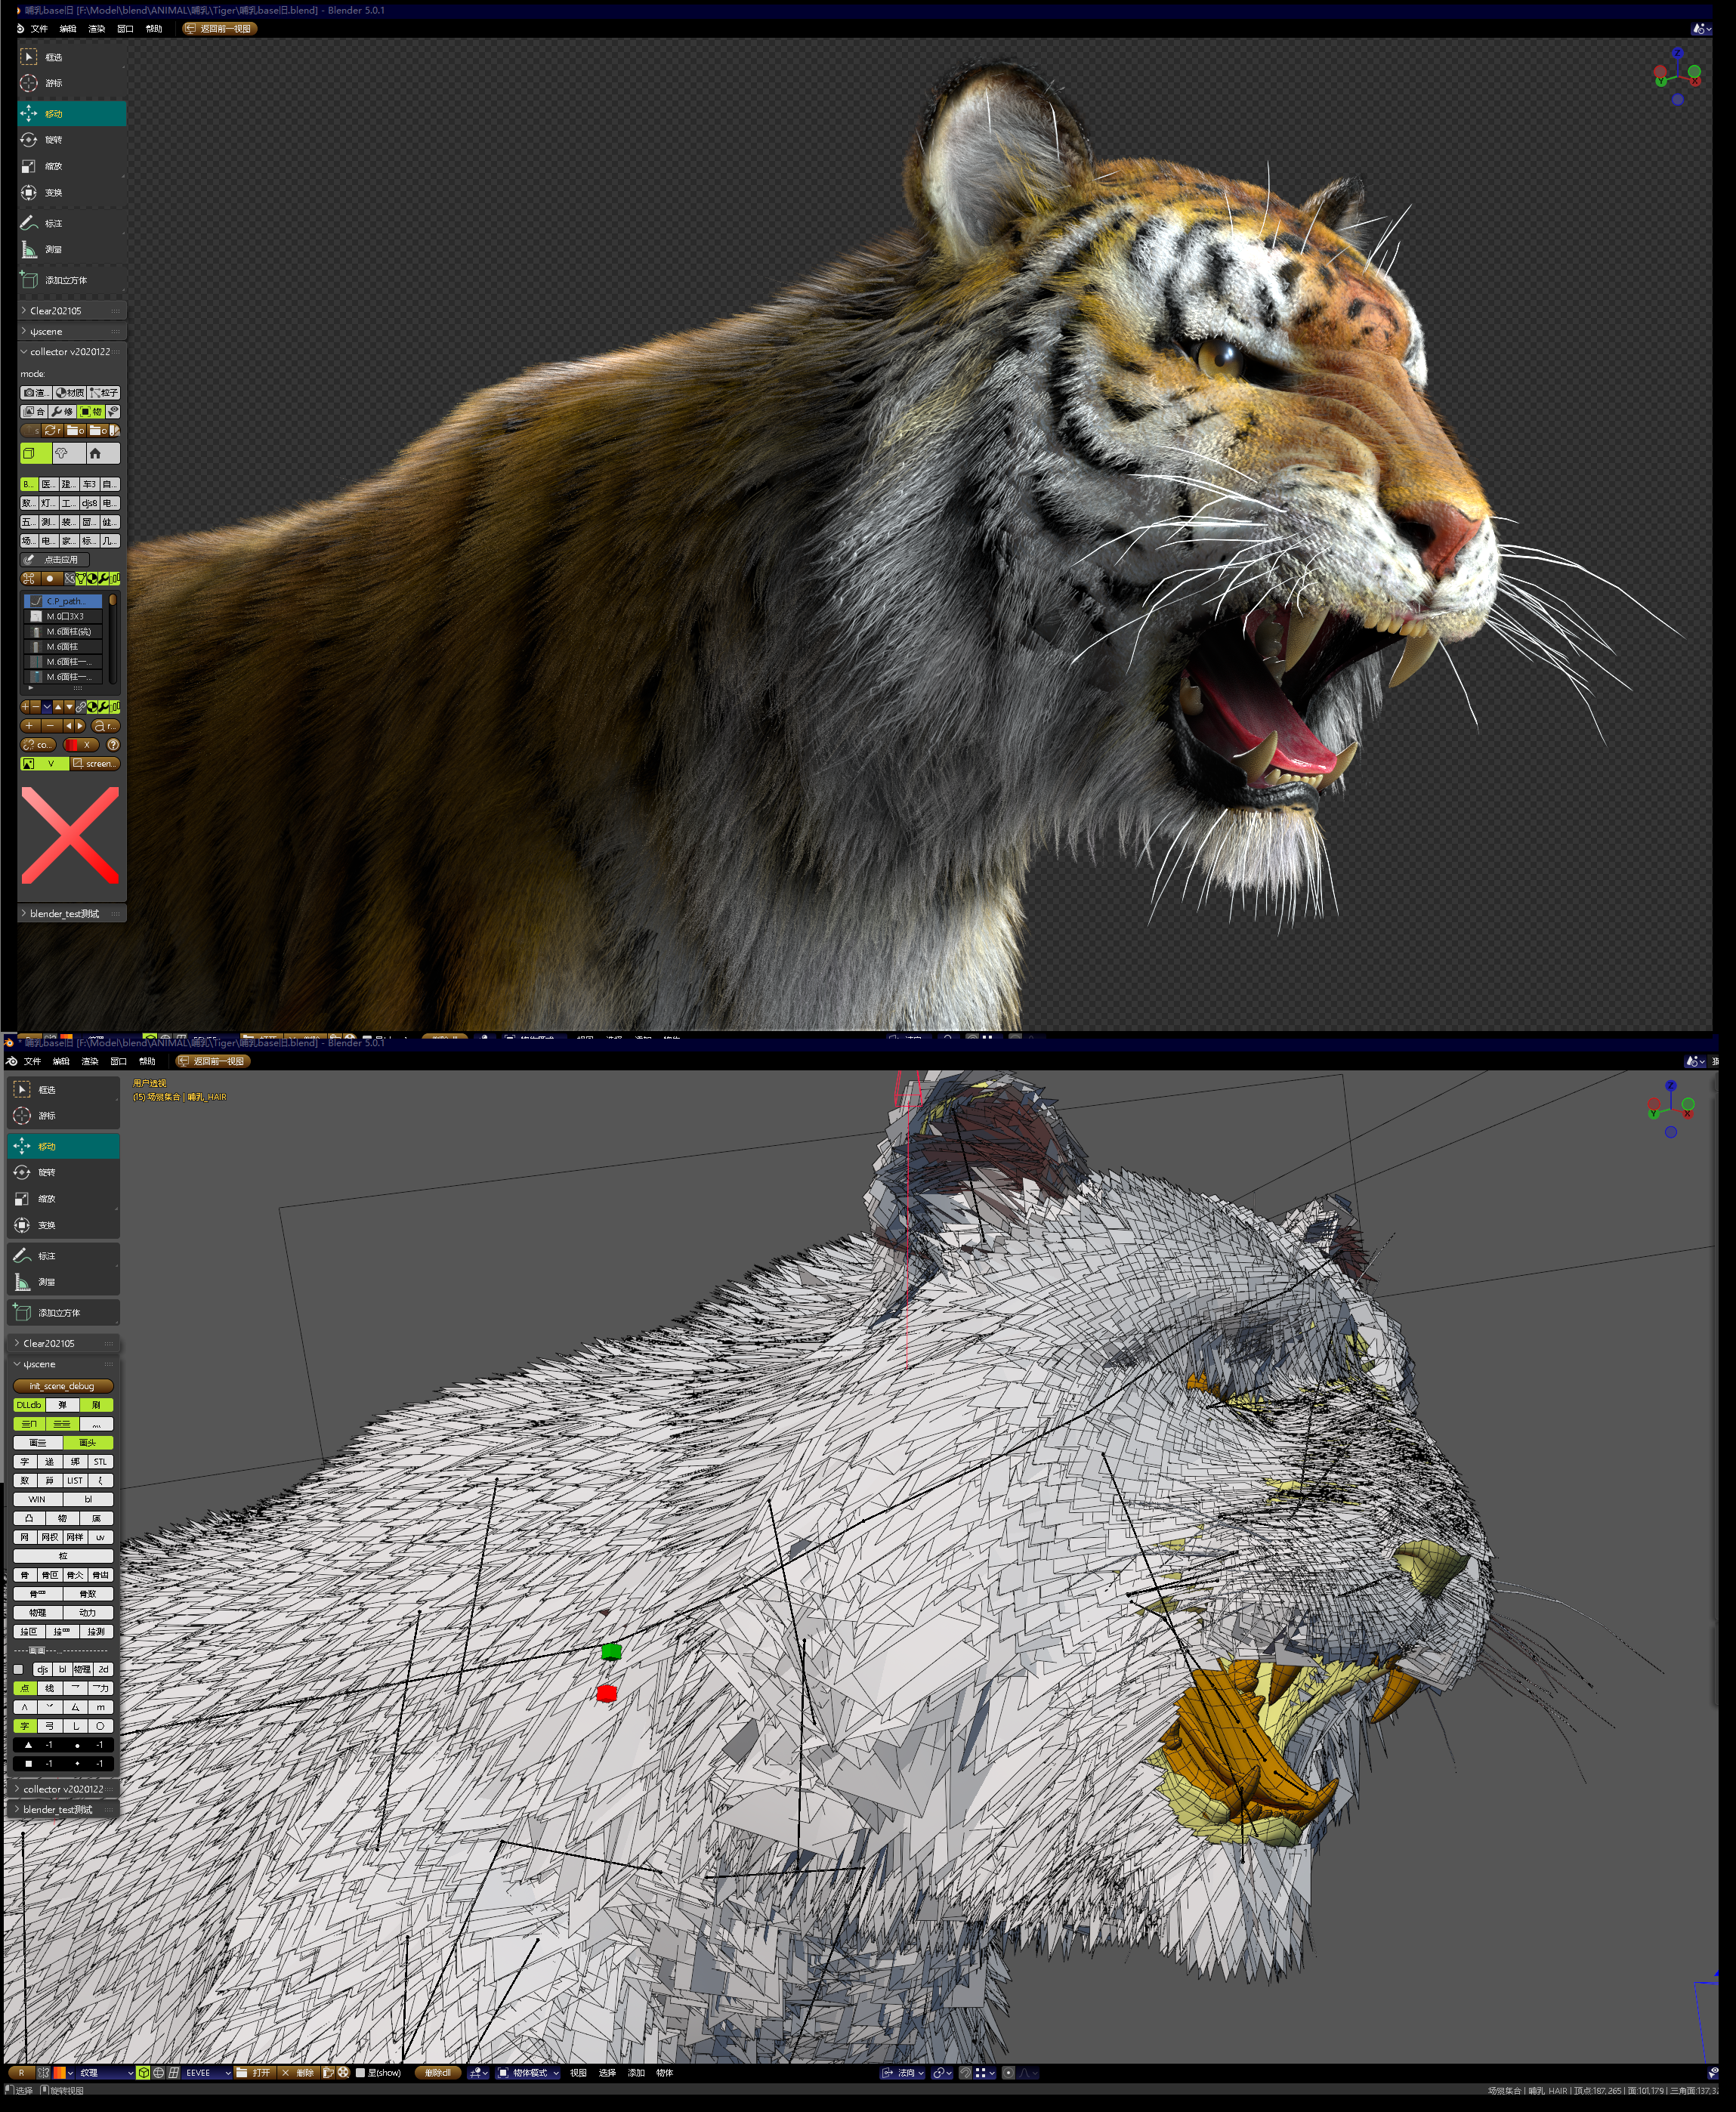Open the EEVEE render engine dropdown
Viewport: 1736px width, 2112px height.
(206, 2073)
